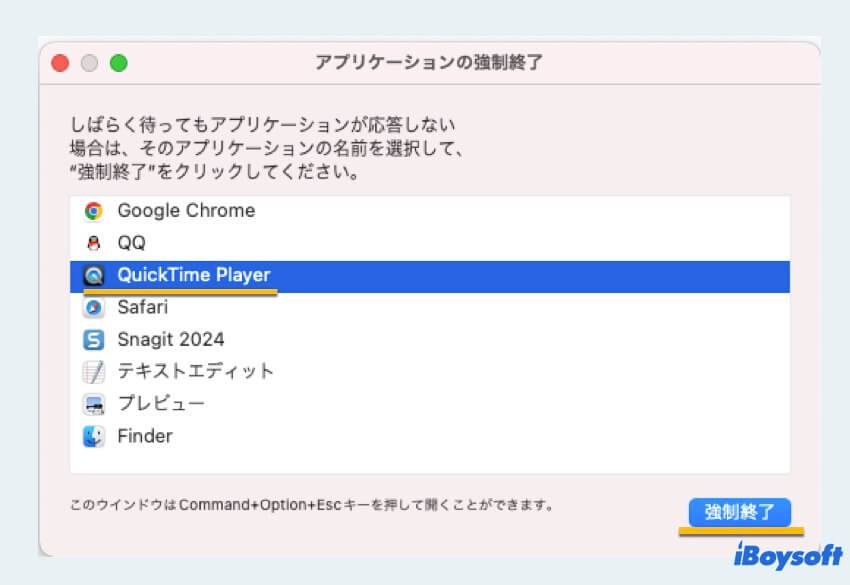The height and width of the screenshot is (585, 850).
Task: Click the Finder face icon
Action: (94, 437)
